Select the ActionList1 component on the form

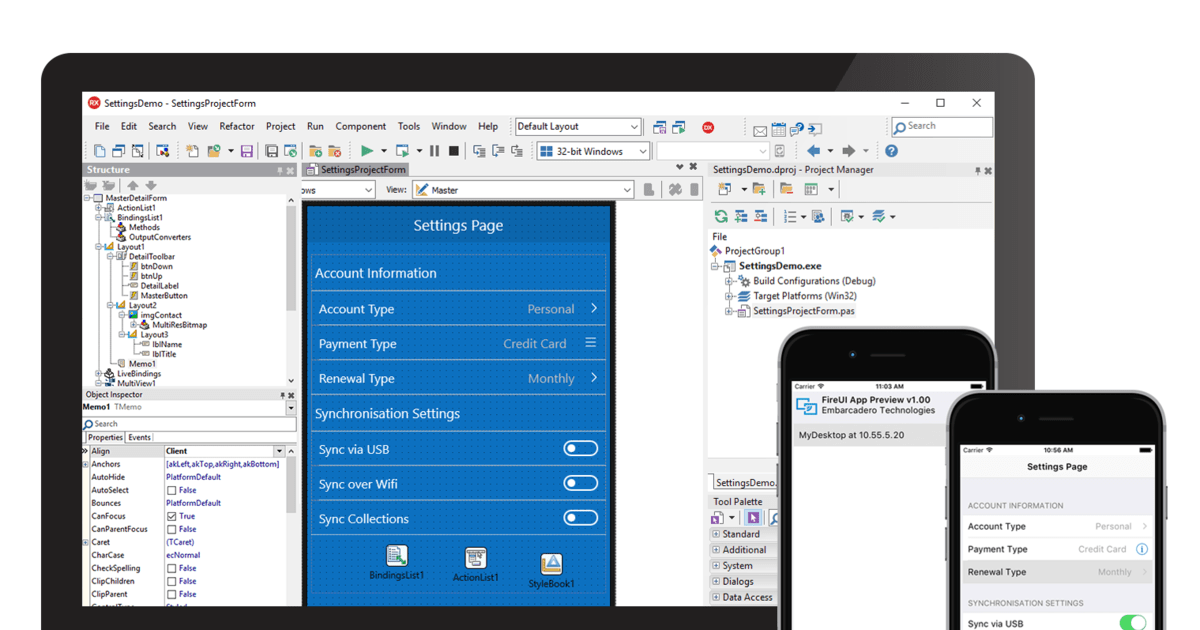474,558
